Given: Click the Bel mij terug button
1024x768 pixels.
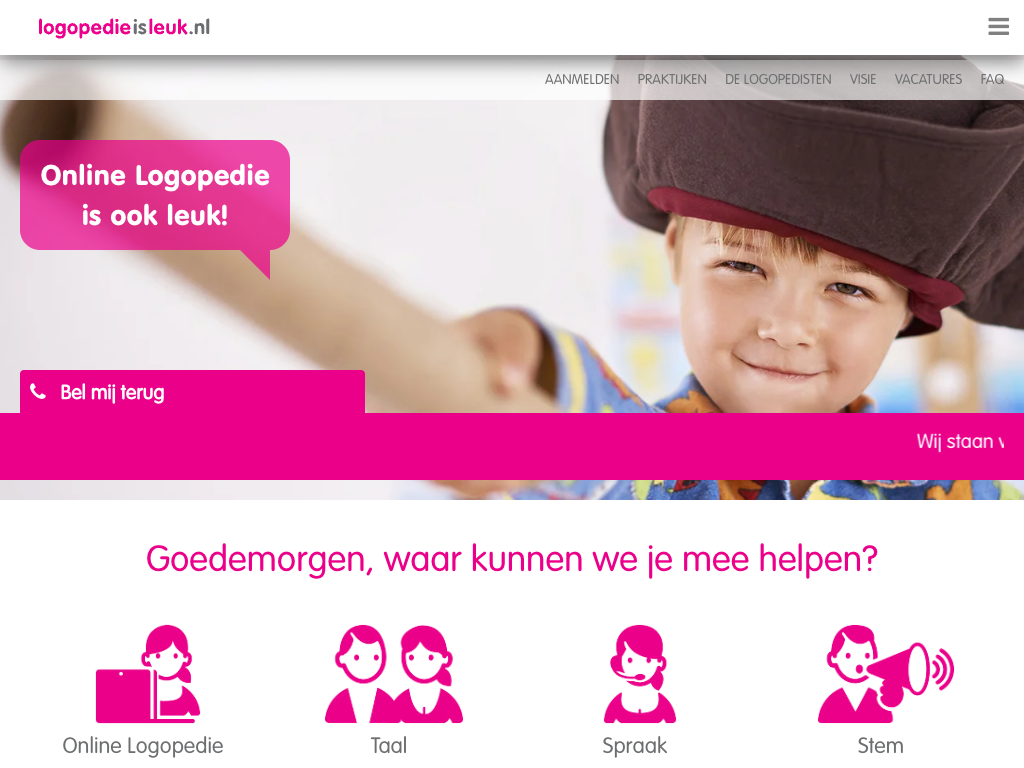Looking at the screenshot, I should (192, 392).
